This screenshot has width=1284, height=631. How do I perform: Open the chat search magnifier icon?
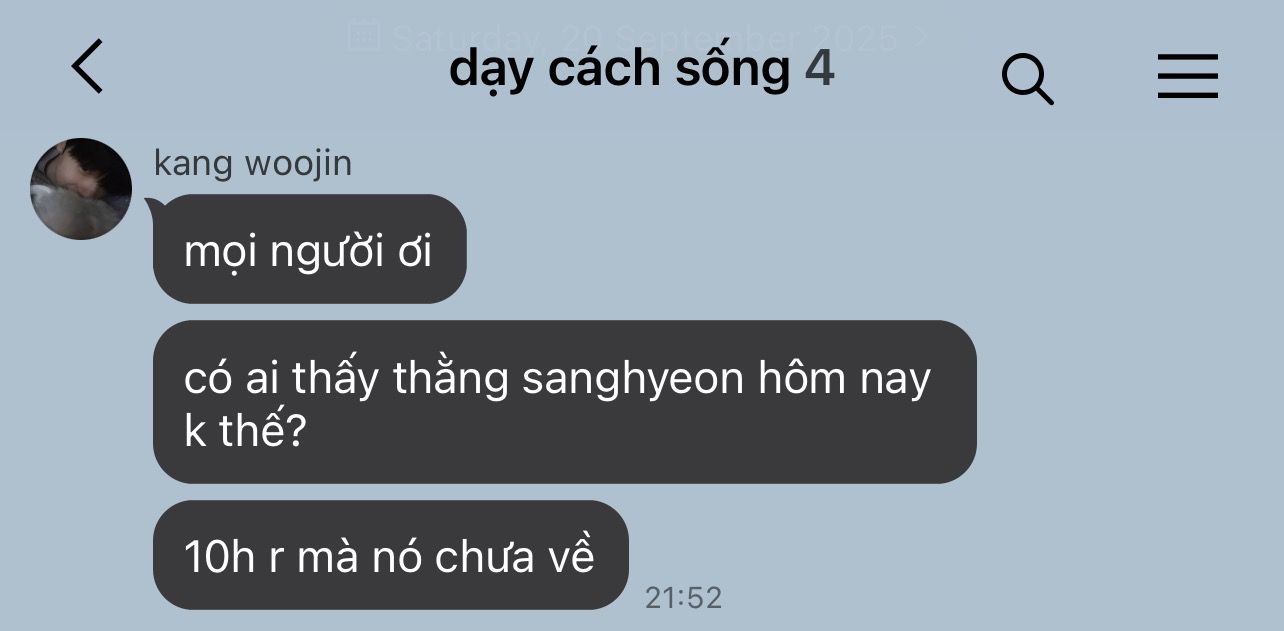(1027, 78)
